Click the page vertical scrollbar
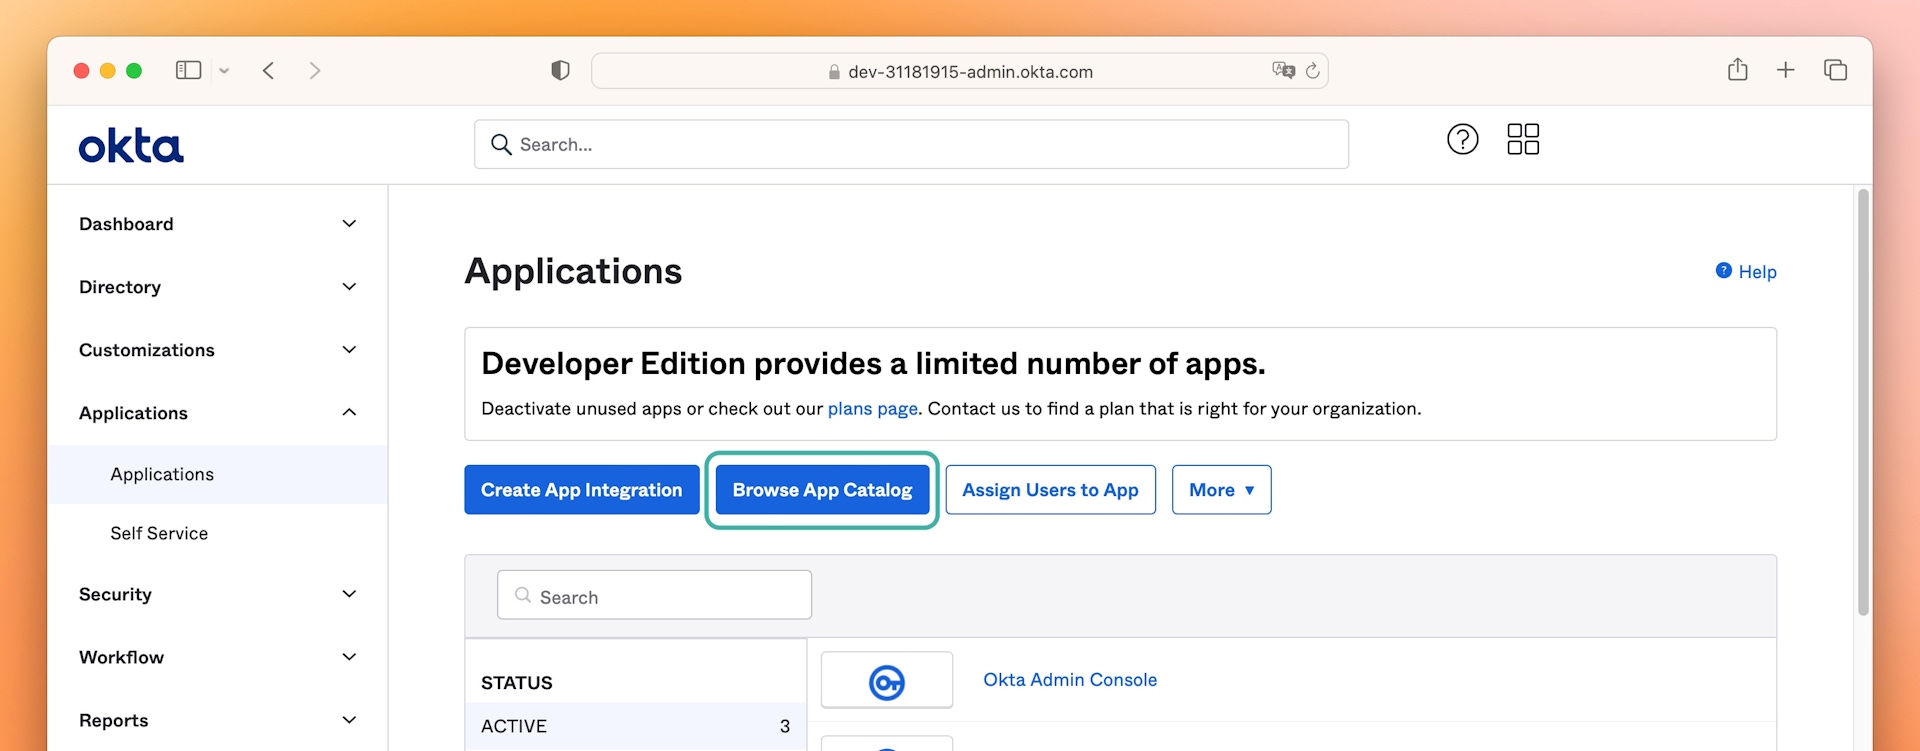This screenshot has width=1920, height=751. tap(1863, 401)
